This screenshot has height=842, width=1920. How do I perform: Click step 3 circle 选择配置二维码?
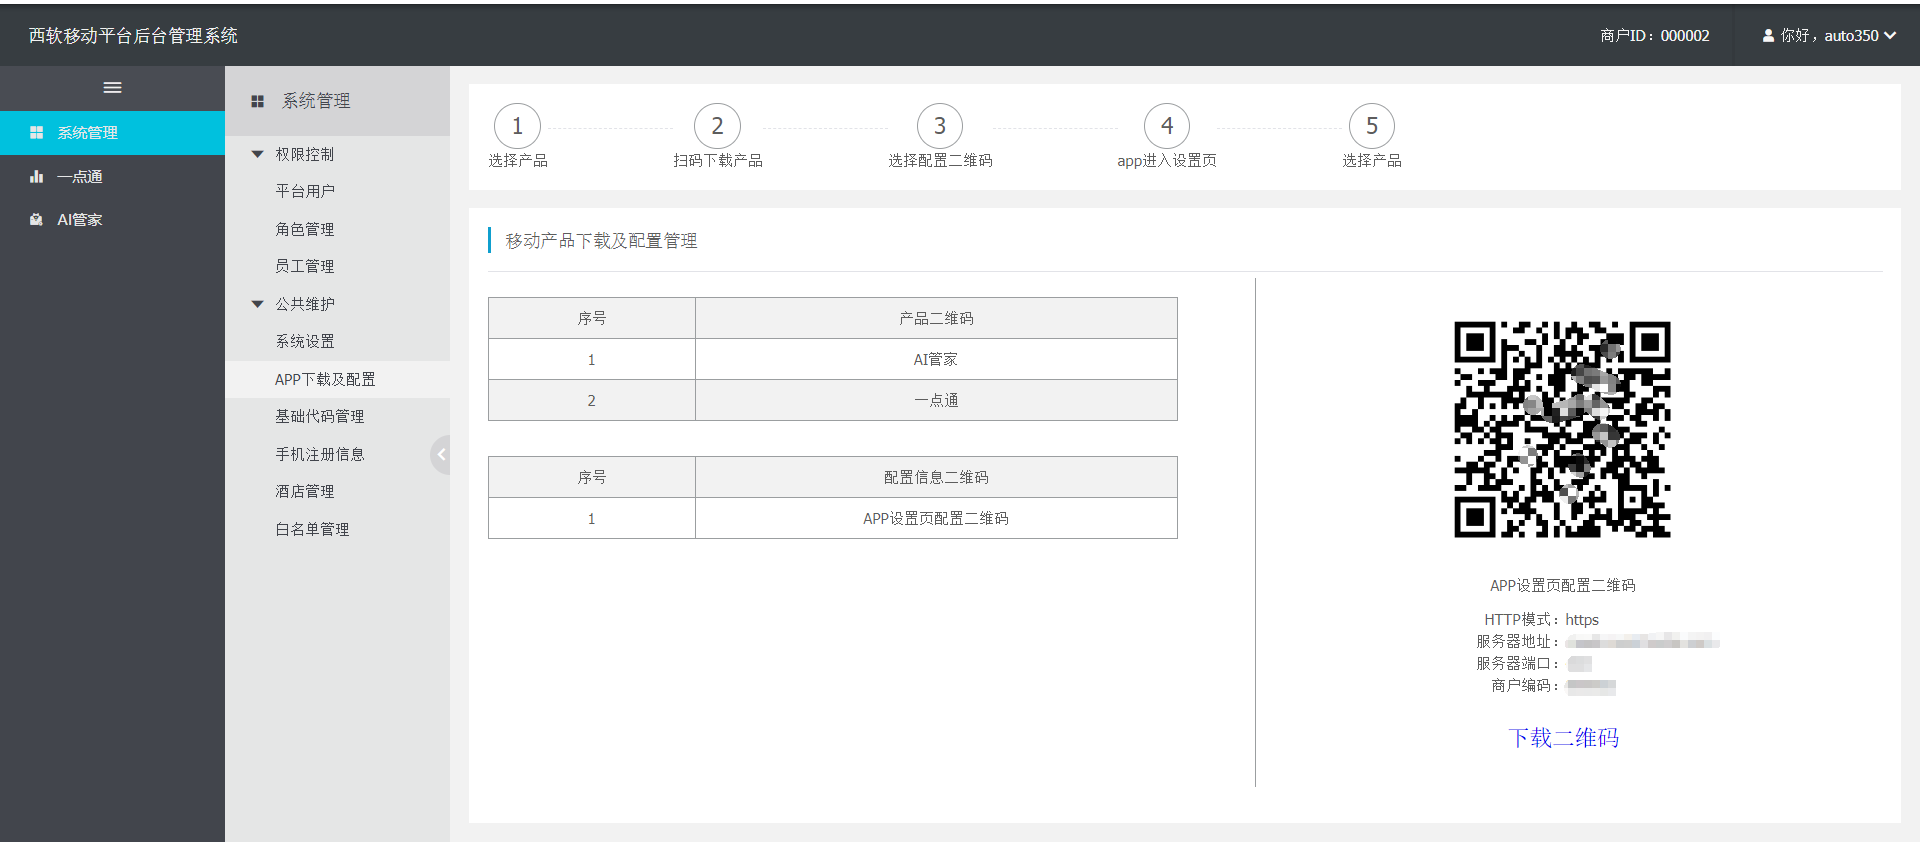pyautogui.click(x=940, y=126)
